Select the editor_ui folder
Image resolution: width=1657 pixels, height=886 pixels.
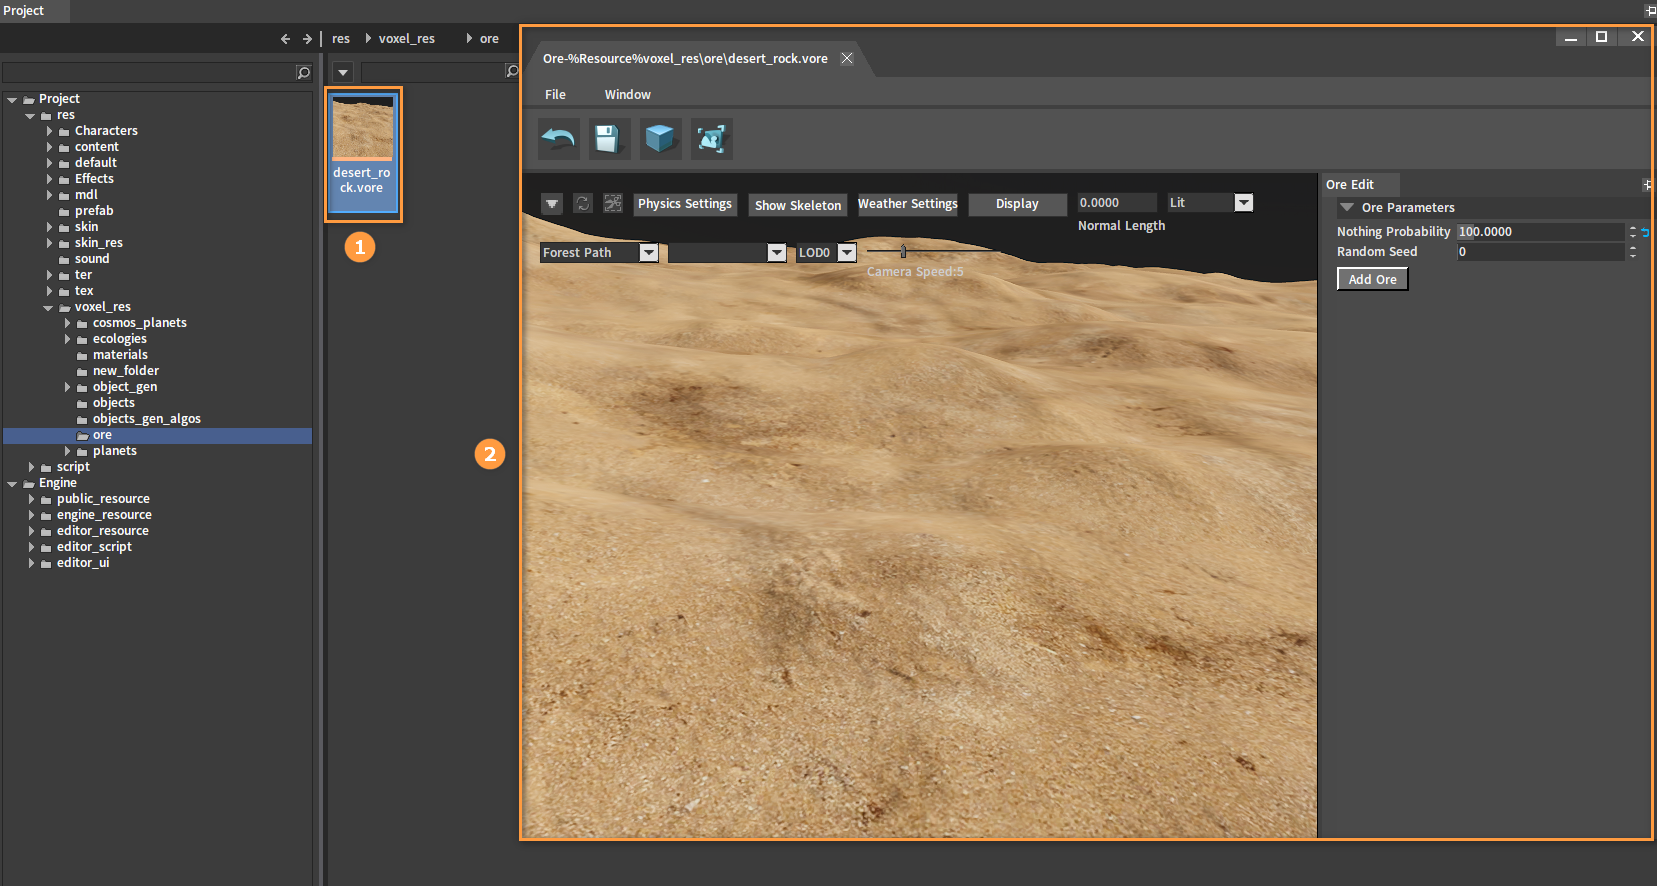pos(83,563)
